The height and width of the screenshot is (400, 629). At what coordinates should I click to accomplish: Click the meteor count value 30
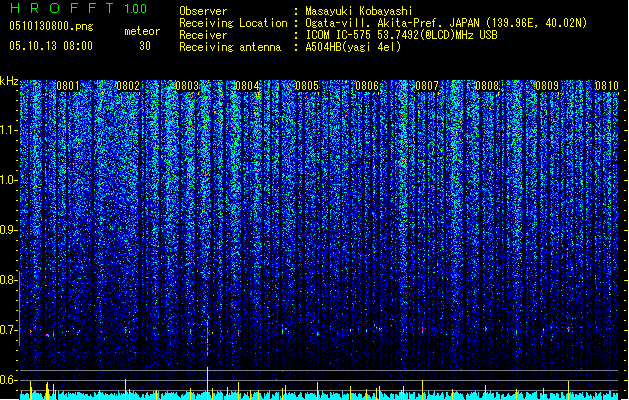point(145,46)
